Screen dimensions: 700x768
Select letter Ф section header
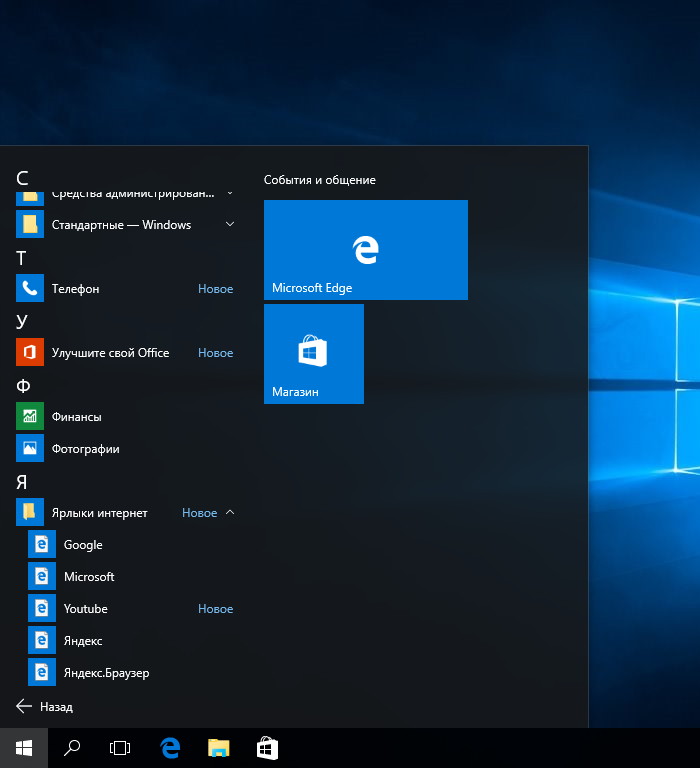coord(23,386)
